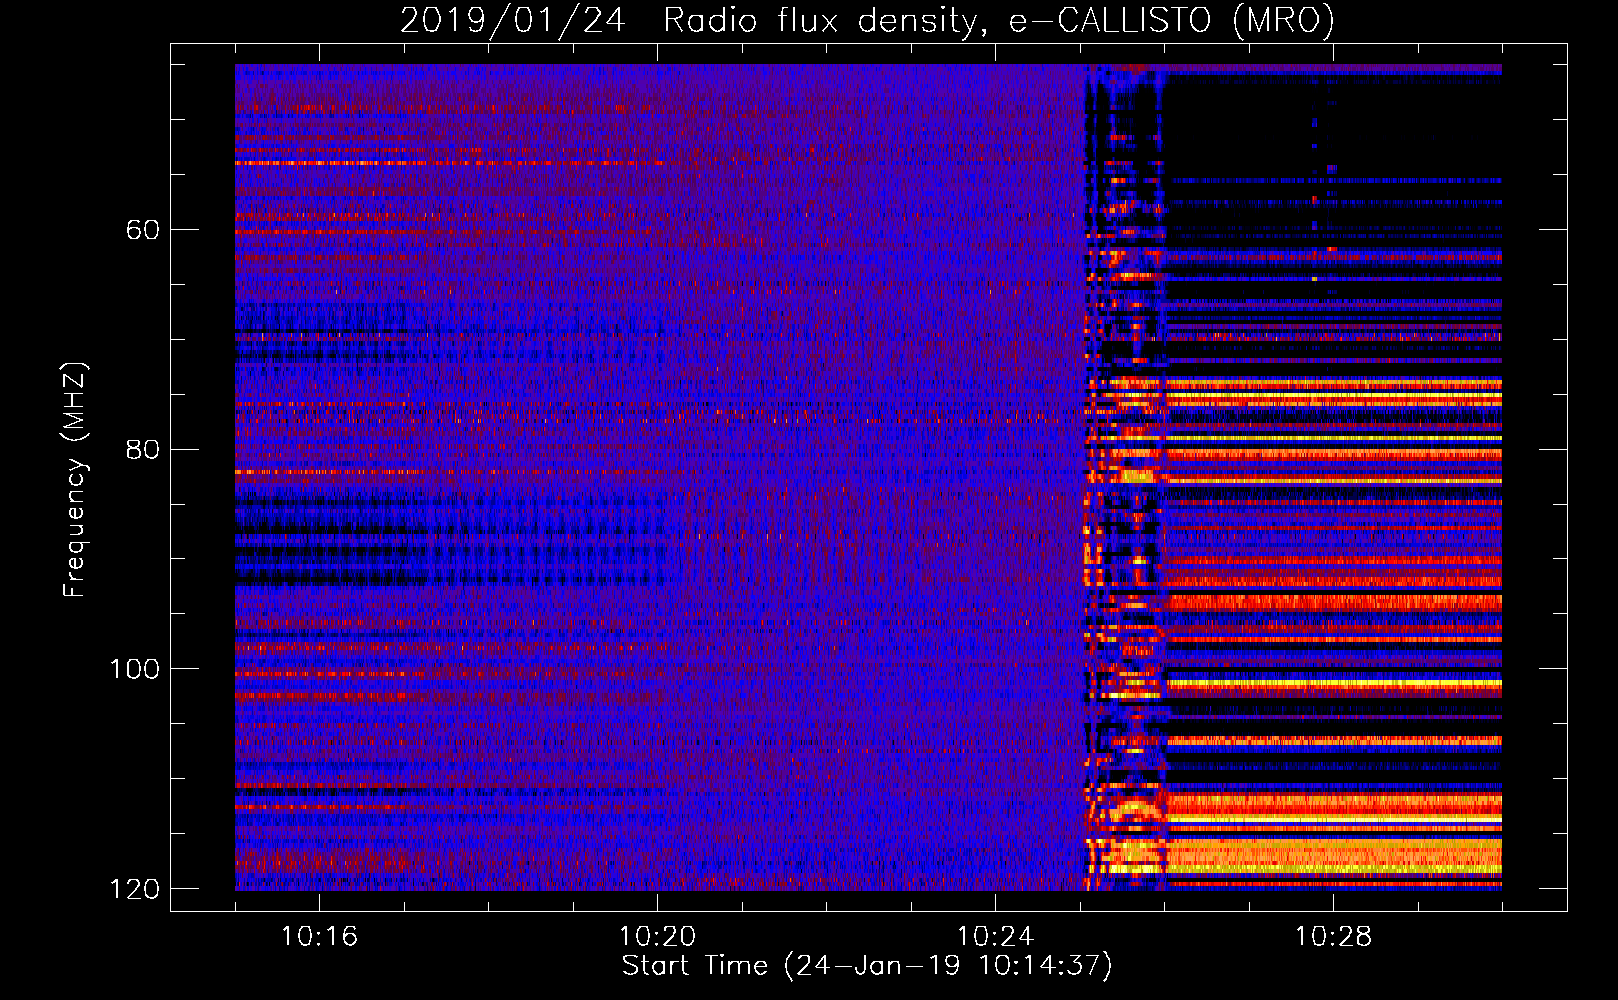
Task: Click the '10:20' time tick label
Action: coord(657,937)
